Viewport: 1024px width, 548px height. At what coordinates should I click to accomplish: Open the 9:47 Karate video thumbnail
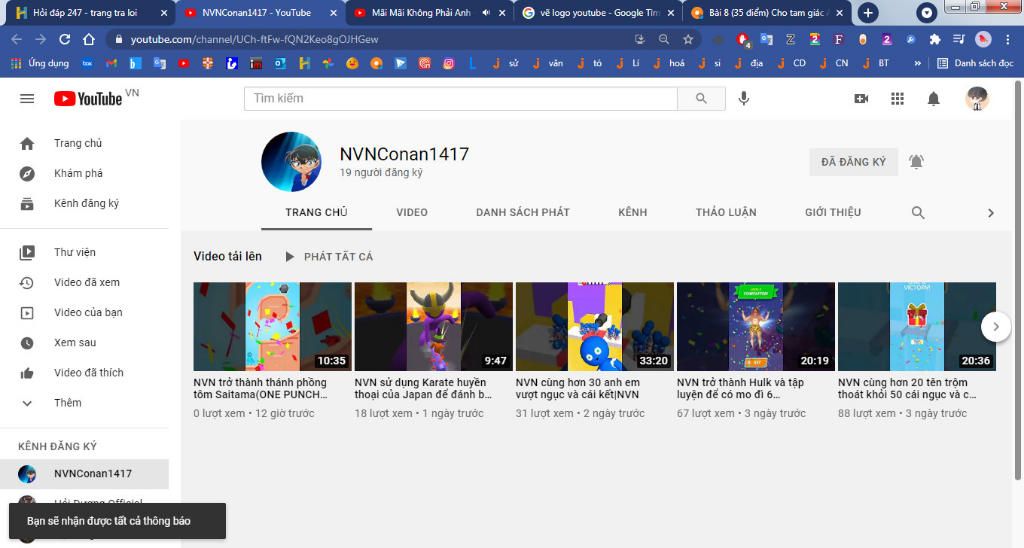pos(434,327)
